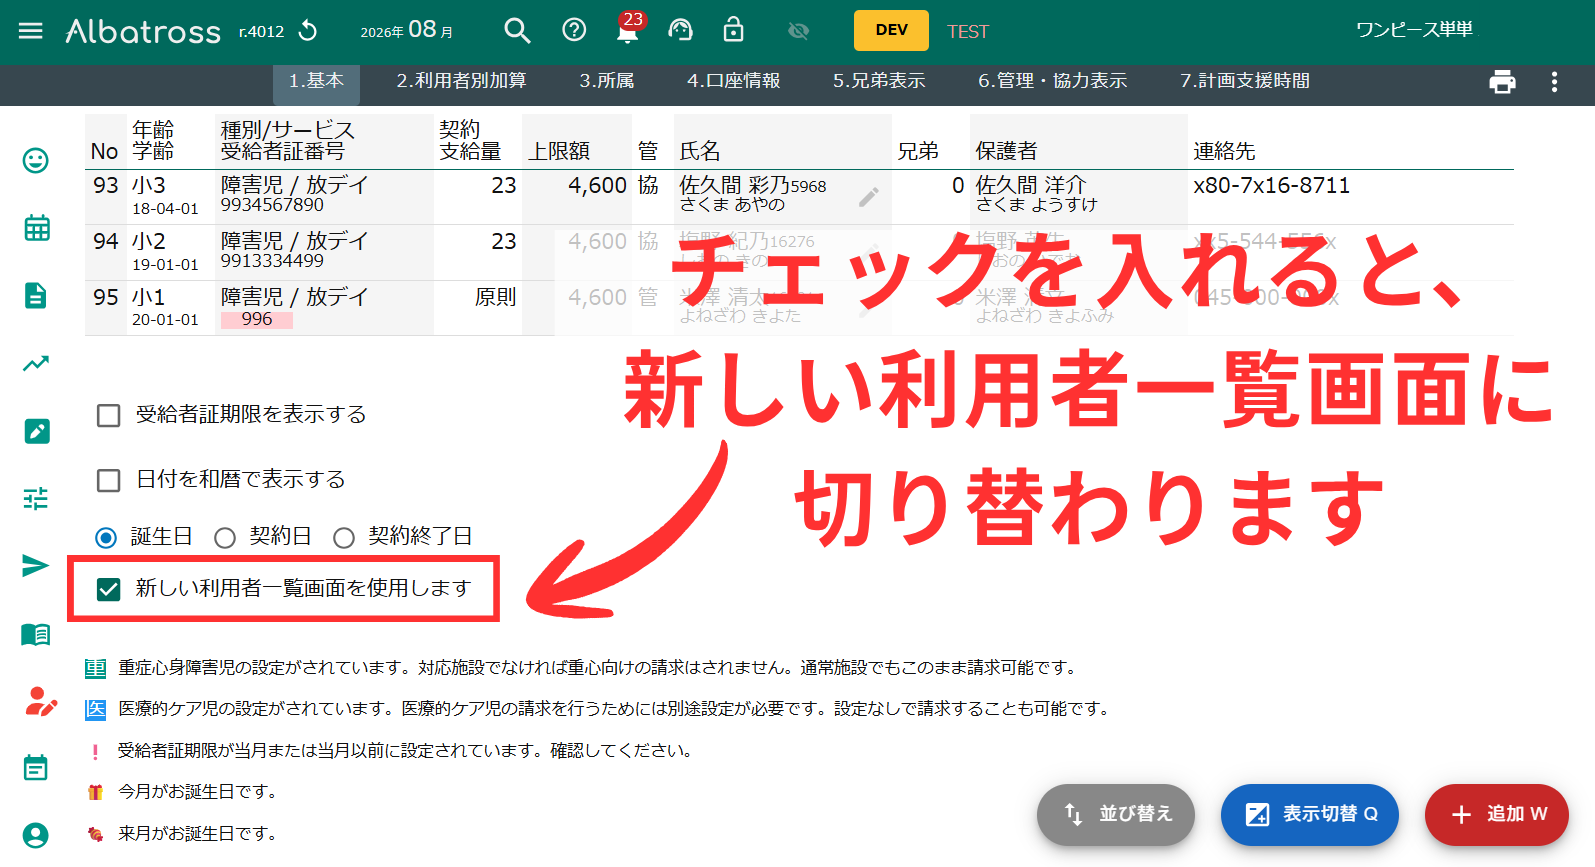The image size is (1595, 867).
Task: Click the 表示切替 Q button
Action: pyautogui.click(x=1310, y=814)
